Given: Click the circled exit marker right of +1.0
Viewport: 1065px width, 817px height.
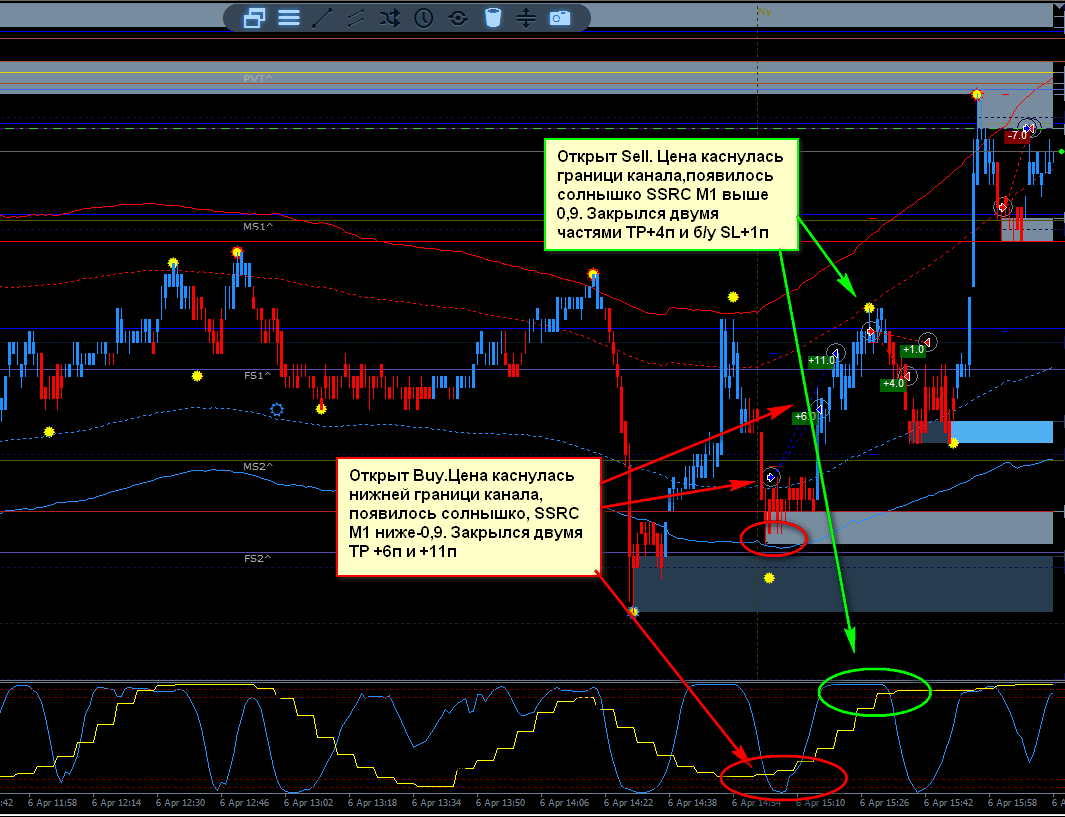Looking at the screenshot, I should click(928, 342).
